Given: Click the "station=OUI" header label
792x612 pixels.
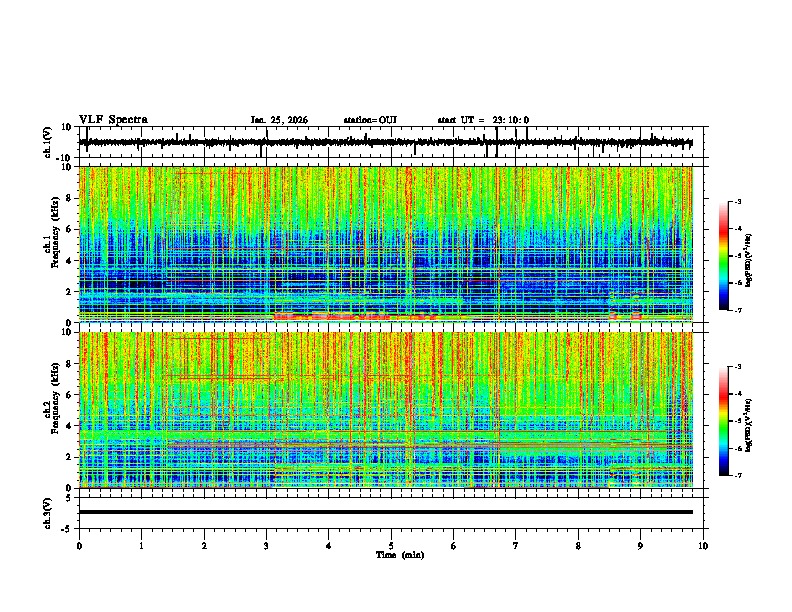Looking at the screenshot, I should [370, 120].
